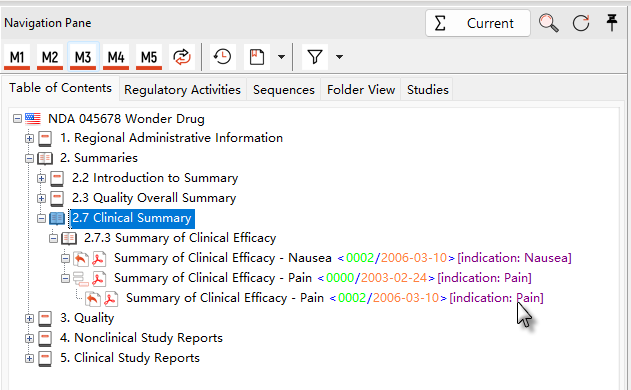Open the Folder View tab

361,89
